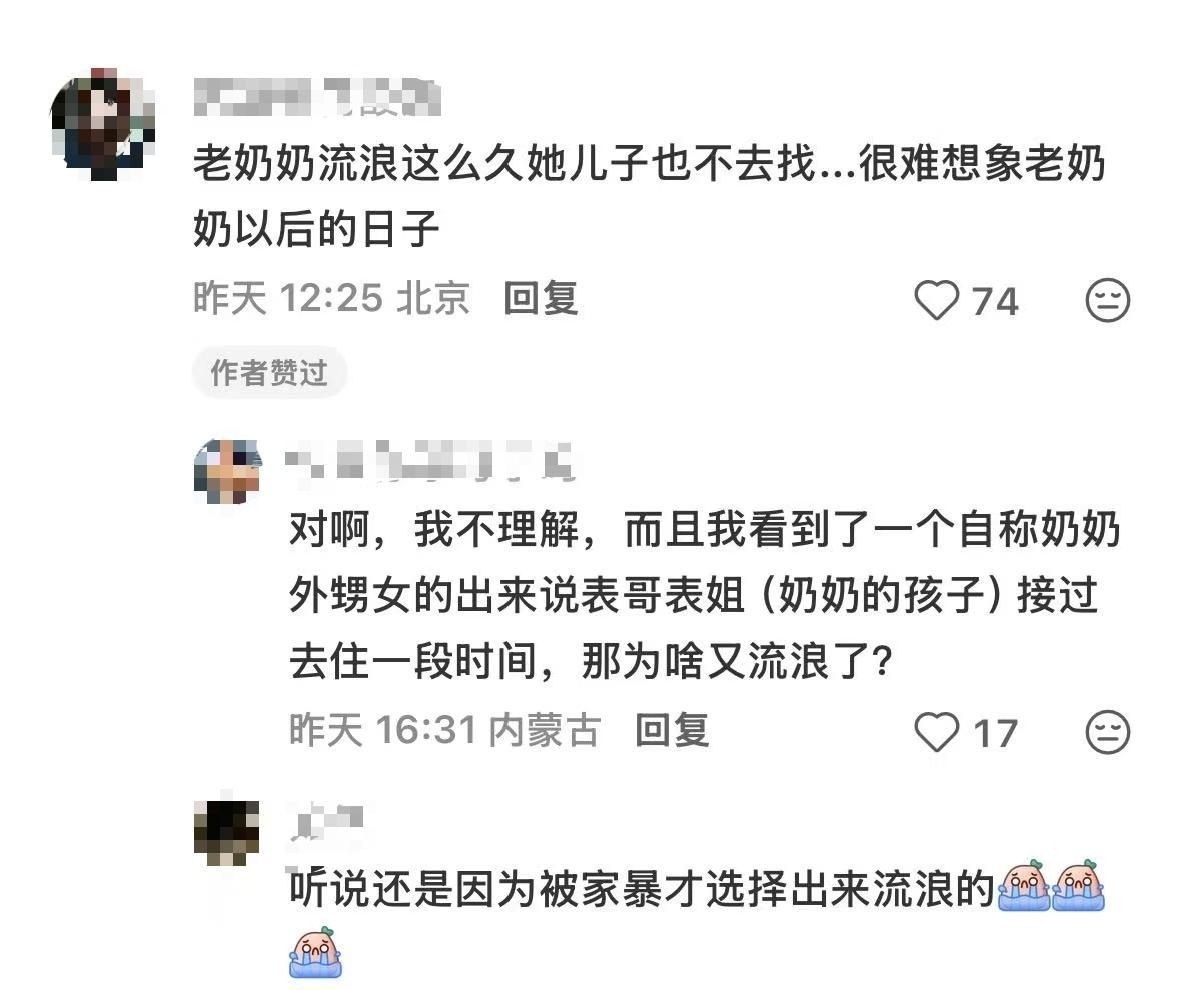Reply to the 16:31 Inner Mongolia comment
This screenshot has height=990, width=1179.
[672, 730]
